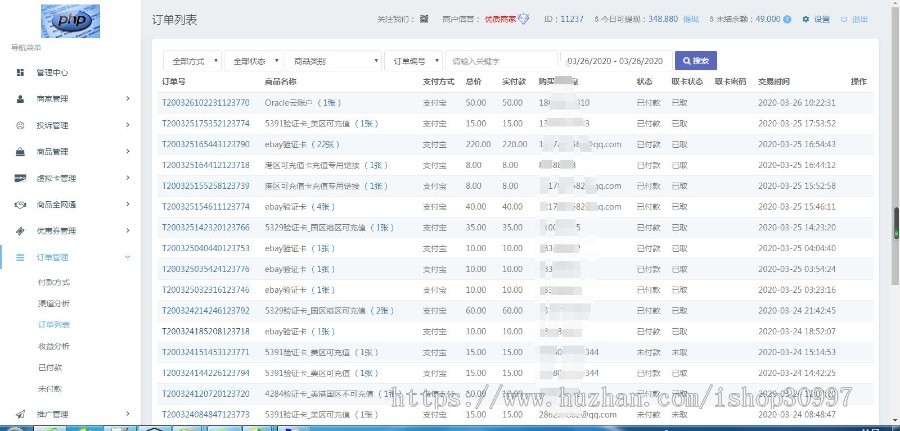This screenshot has height=431, width=900.
Task: Click the 提现 withdraw link
Action: point(691,19)
